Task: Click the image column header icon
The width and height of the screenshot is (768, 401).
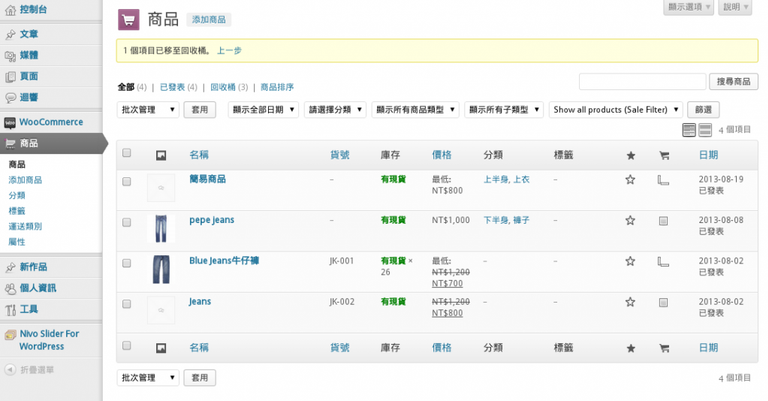Action: (161, 155)
